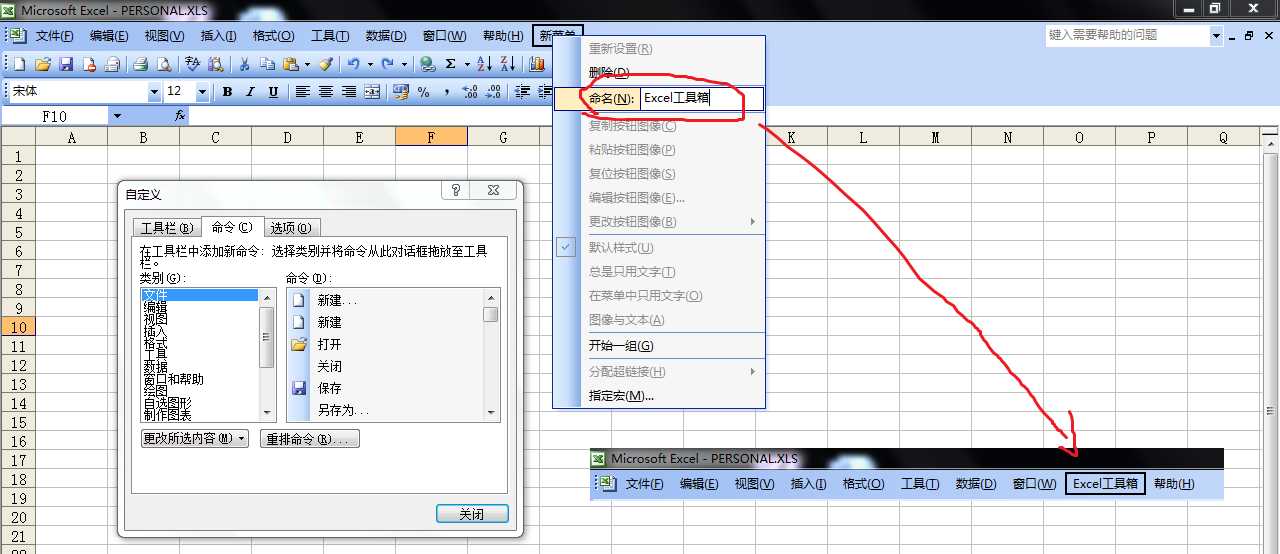
Task: Click the Sort Descending Z-A icon
Action: [507, 64]
